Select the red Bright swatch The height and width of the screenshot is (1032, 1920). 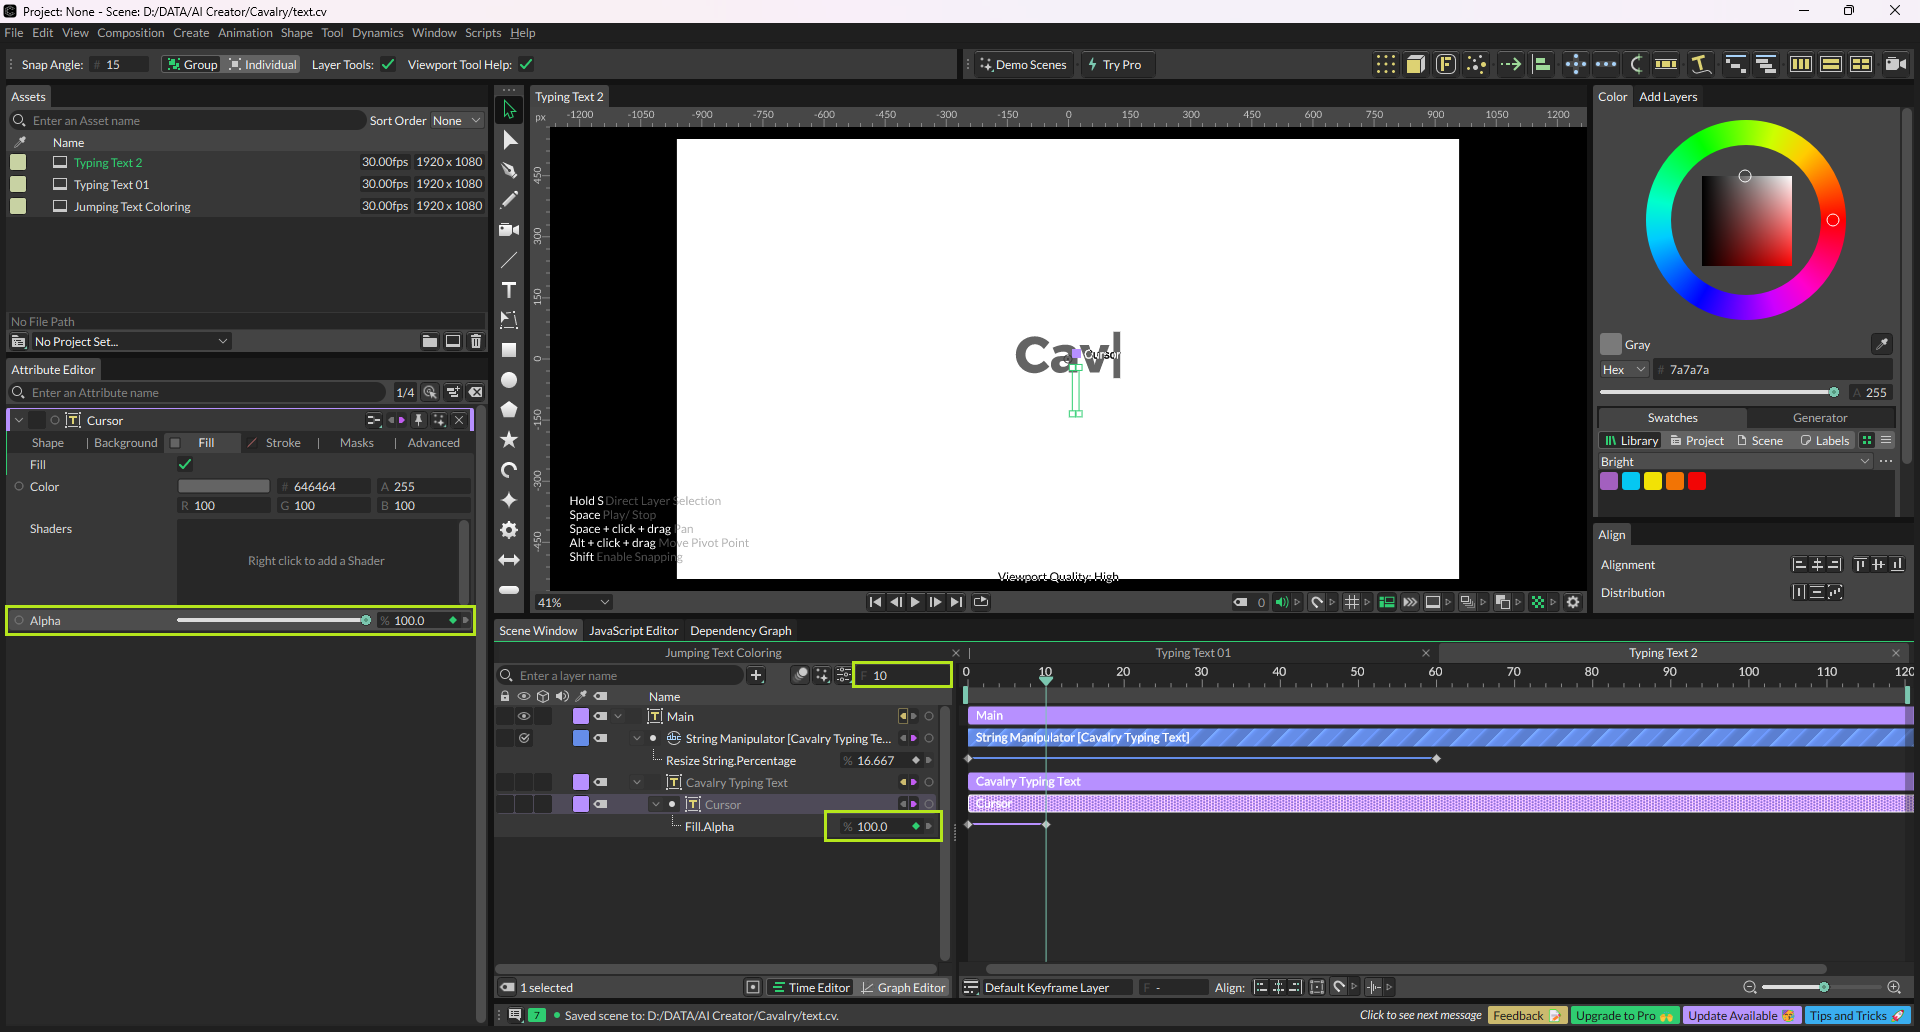[1697, 482]
